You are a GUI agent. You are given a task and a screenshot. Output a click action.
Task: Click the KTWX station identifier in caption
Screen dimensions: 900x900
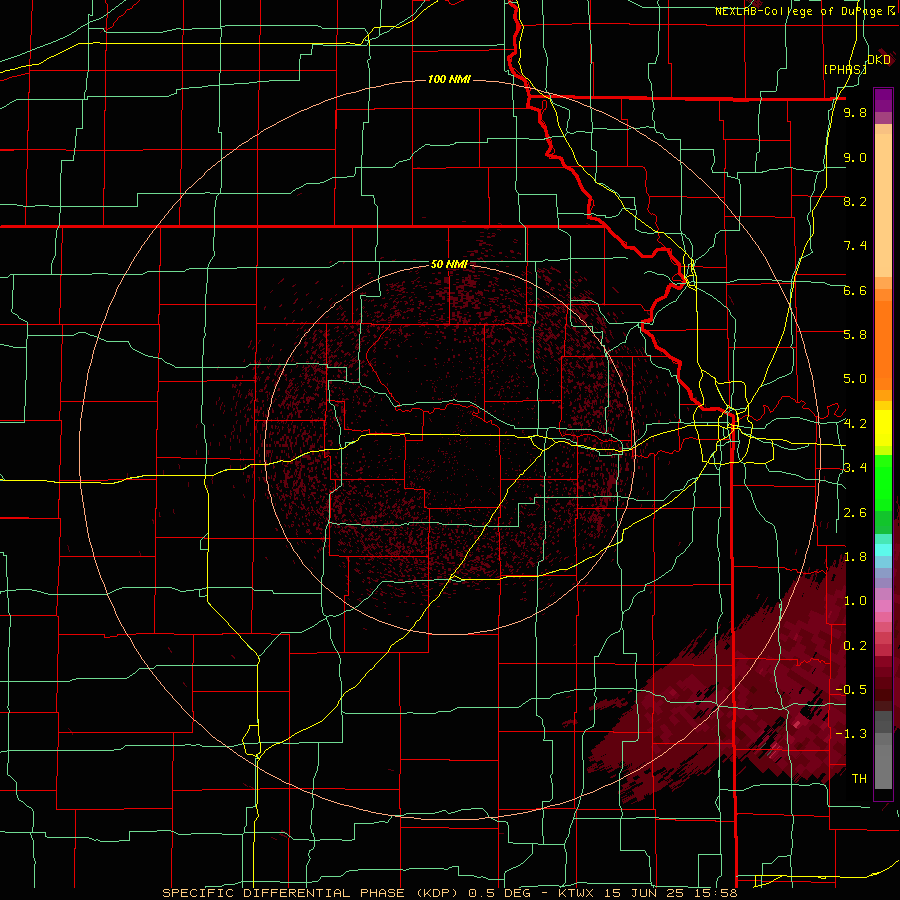click(x=578, y=893)
